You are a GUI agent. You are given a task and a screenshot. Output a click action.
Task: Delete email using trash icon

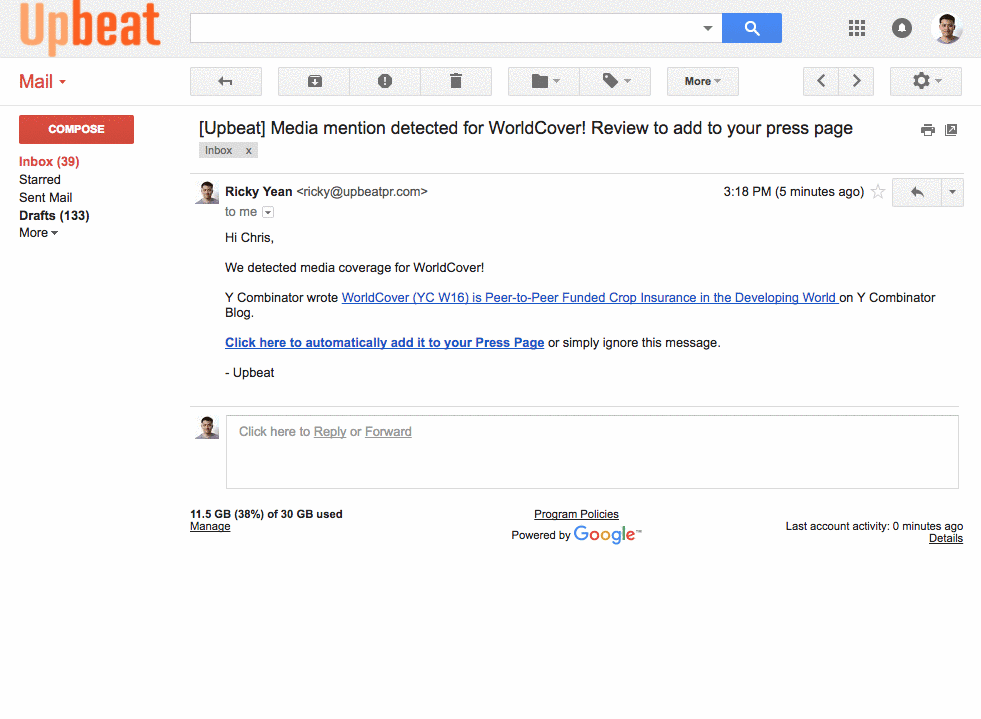point(455,81)
